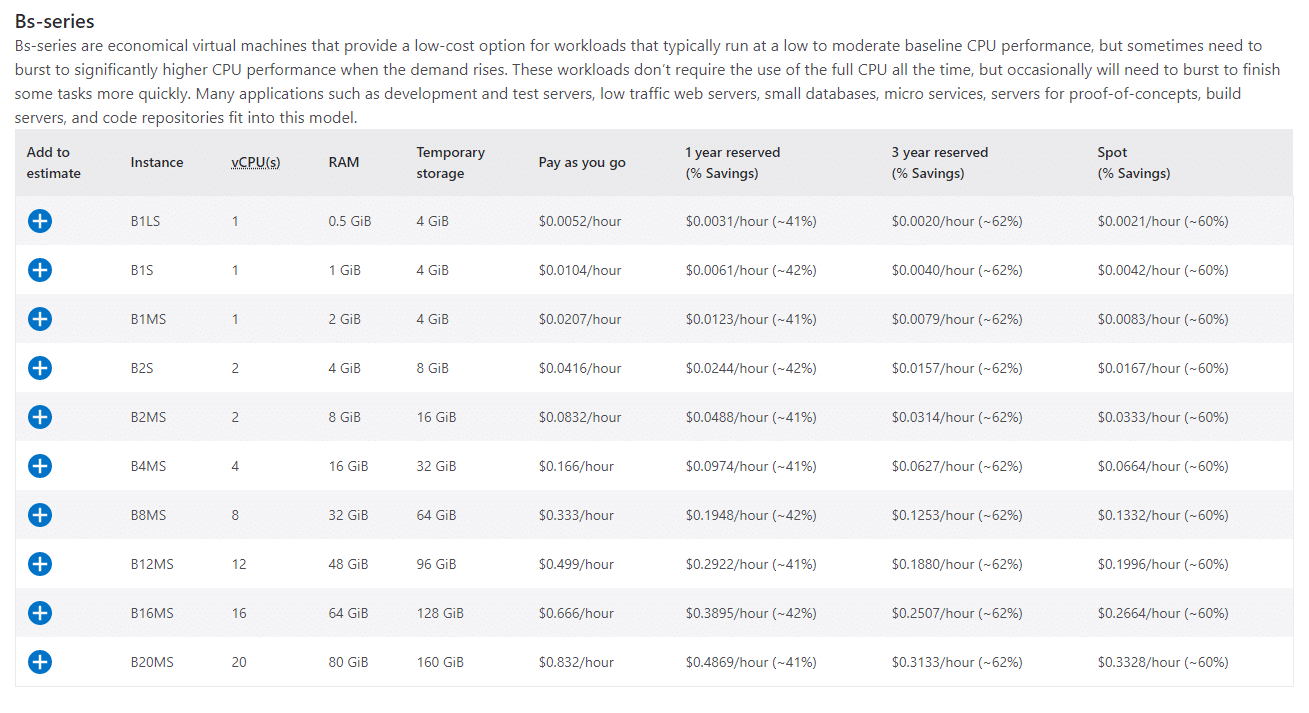Viewport: 1309px width, 713px height.
Task: Click the 1 year reserved header
Action: [x=732, y=163]
